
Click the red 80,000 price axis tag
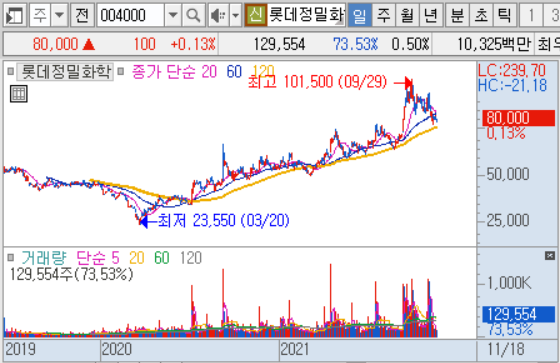tap(518, 118)
